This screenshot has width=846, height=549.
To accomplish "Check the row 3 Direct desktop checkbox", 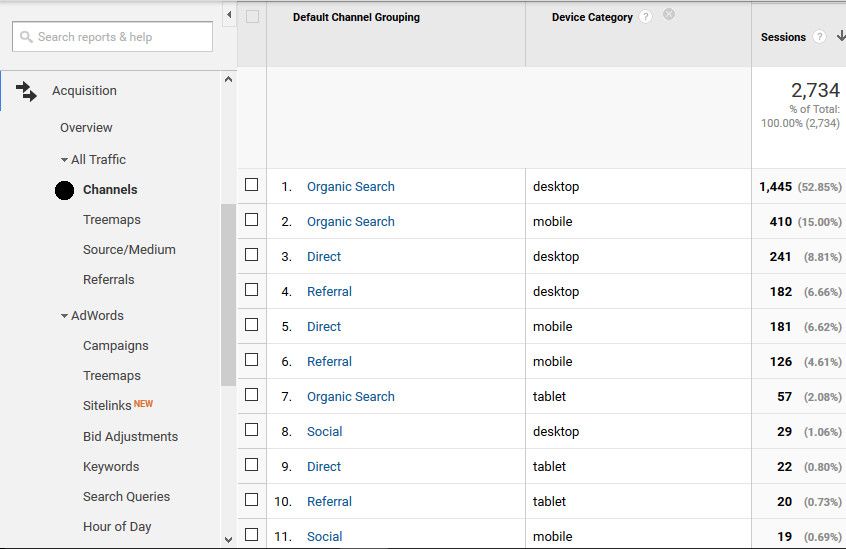I will [x=252, y=255].
